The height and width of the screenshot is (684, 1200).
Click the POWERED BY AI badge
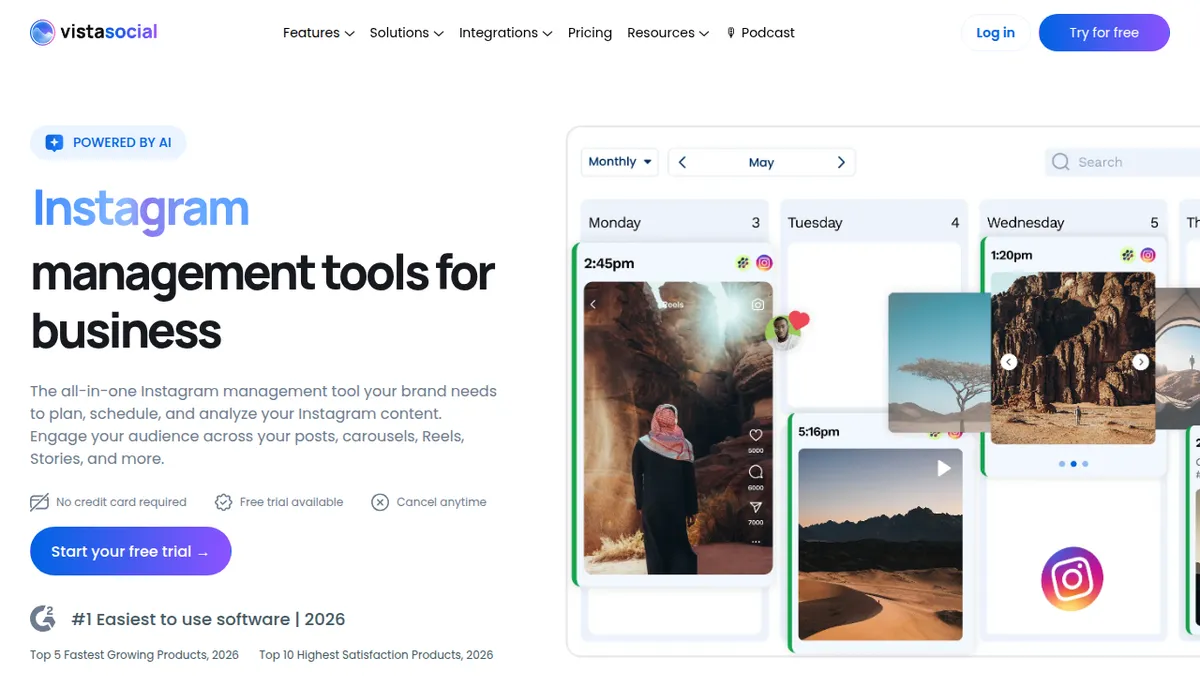[x=108, y=143]
